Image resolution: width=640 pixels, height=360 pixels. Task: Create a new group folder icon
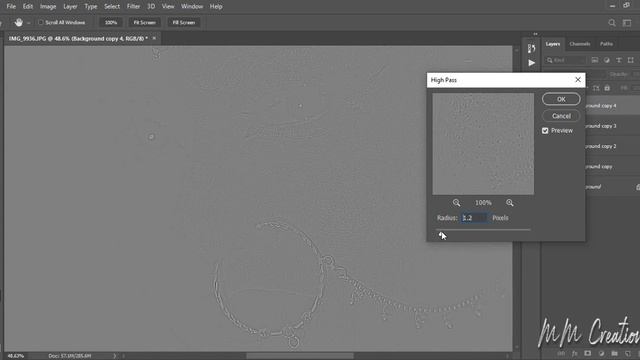[615, 353]
